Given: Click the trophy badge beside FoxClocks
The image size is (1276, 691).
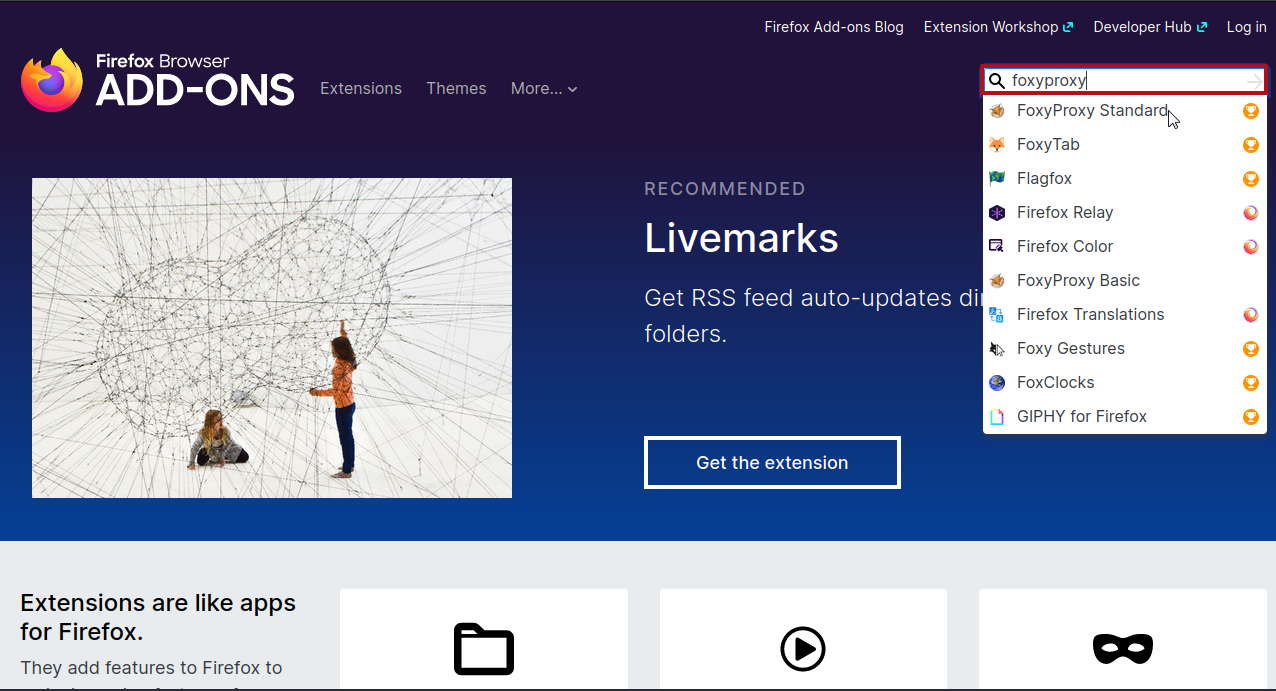Looking at the screenshot, I should click(x=1250, y=383).
